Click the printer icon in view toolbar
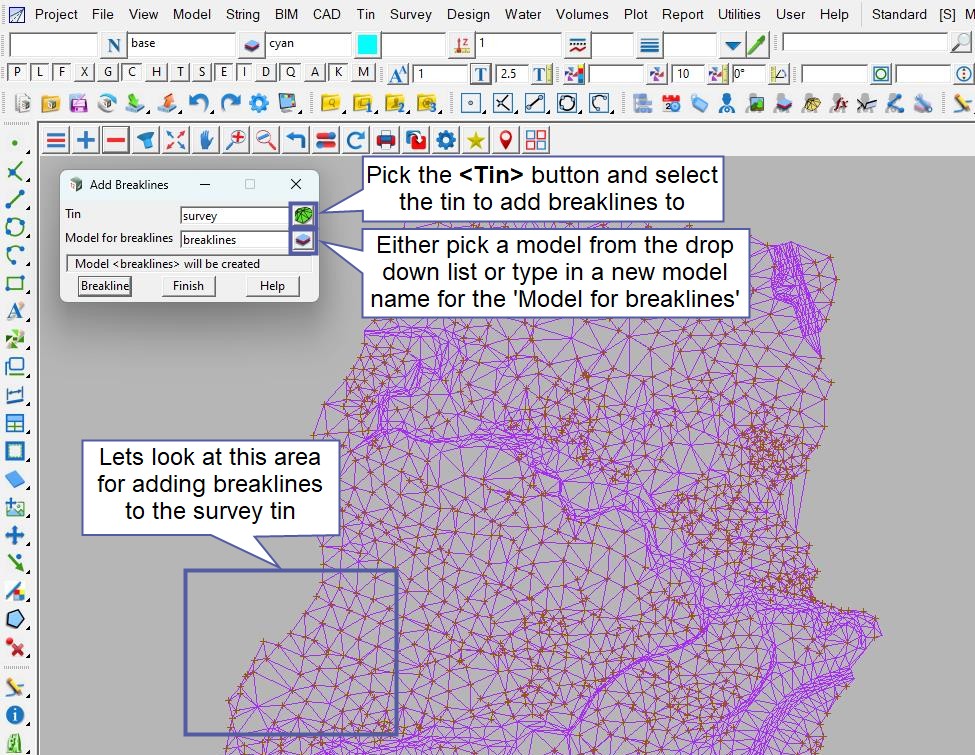The image size is (975, 755). coord(386,140)
